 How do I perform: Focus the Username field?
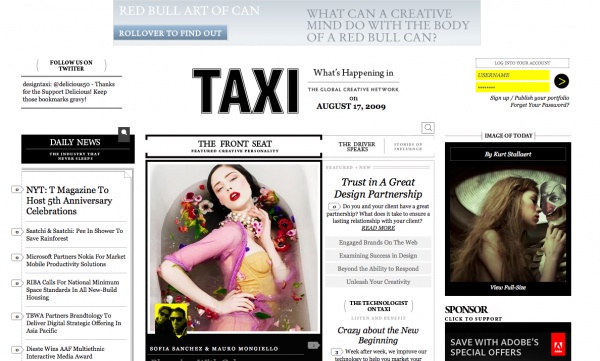[x=512, y=75]
